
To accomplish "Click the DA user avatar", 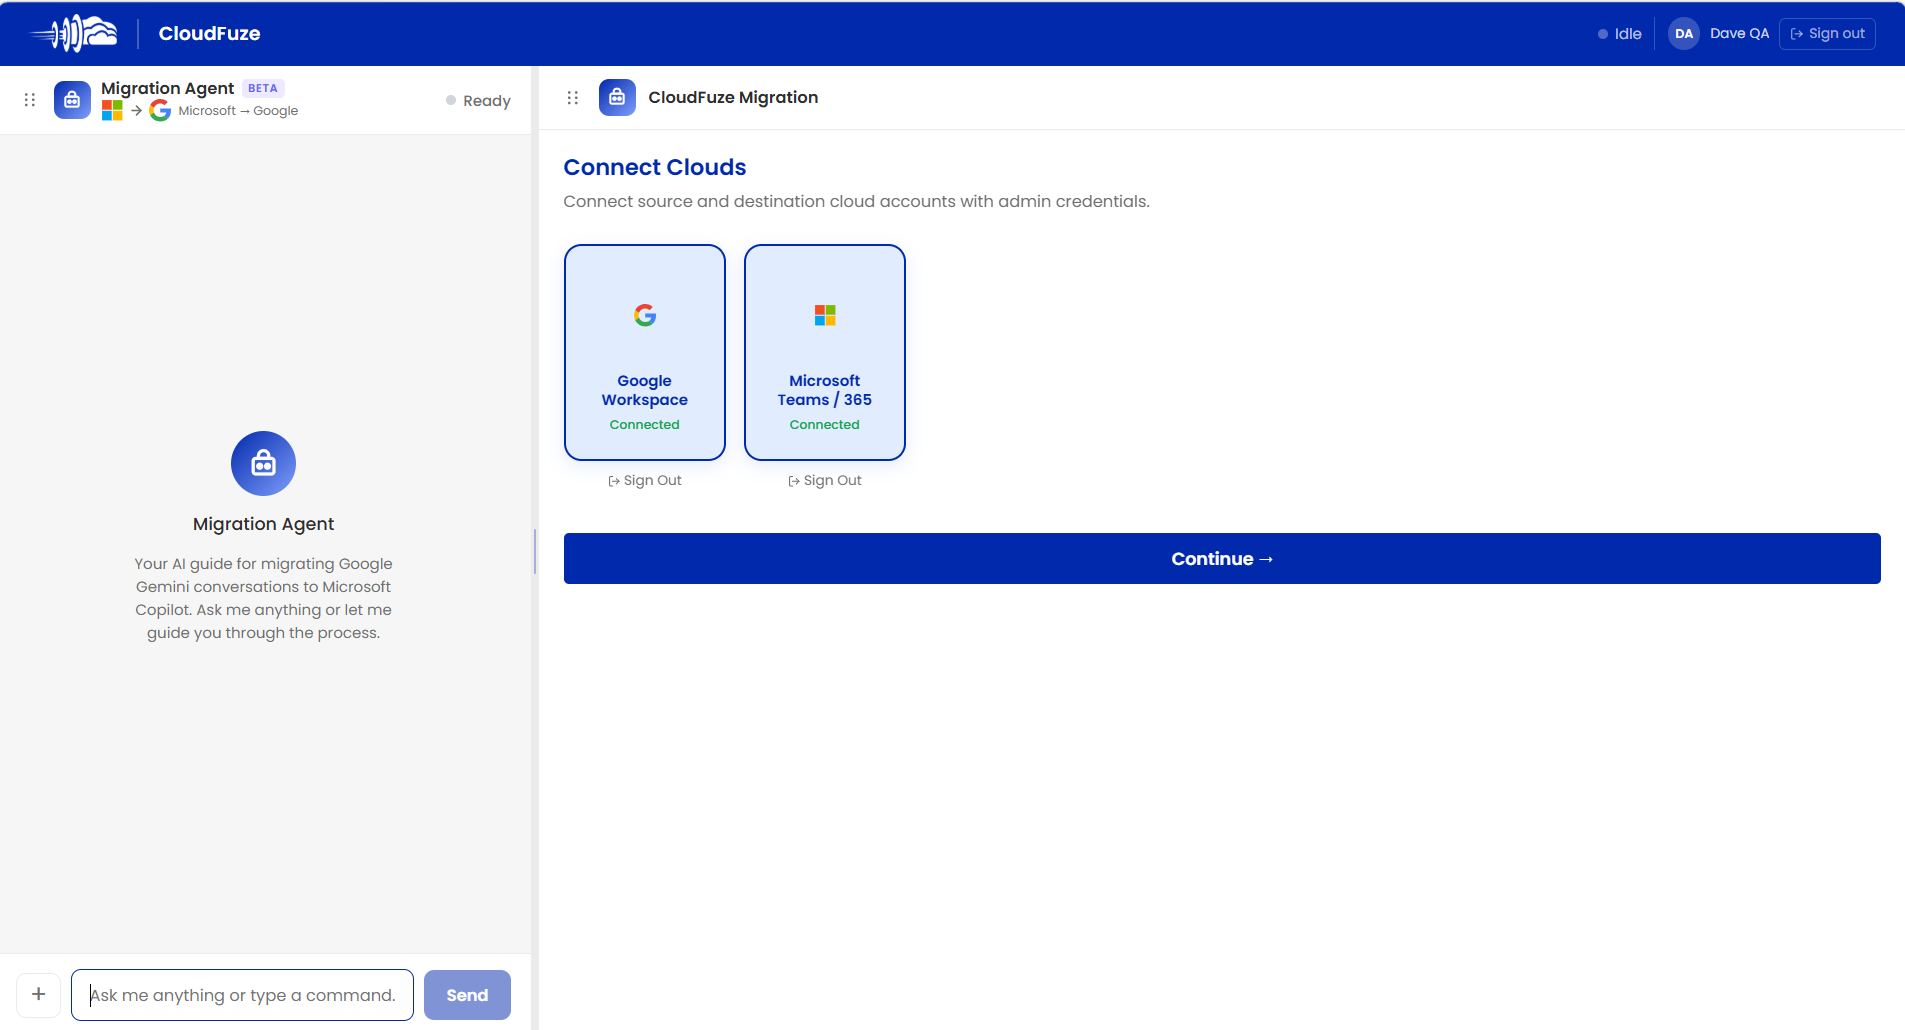I will pyautogui.click(x=1684, y=33).
